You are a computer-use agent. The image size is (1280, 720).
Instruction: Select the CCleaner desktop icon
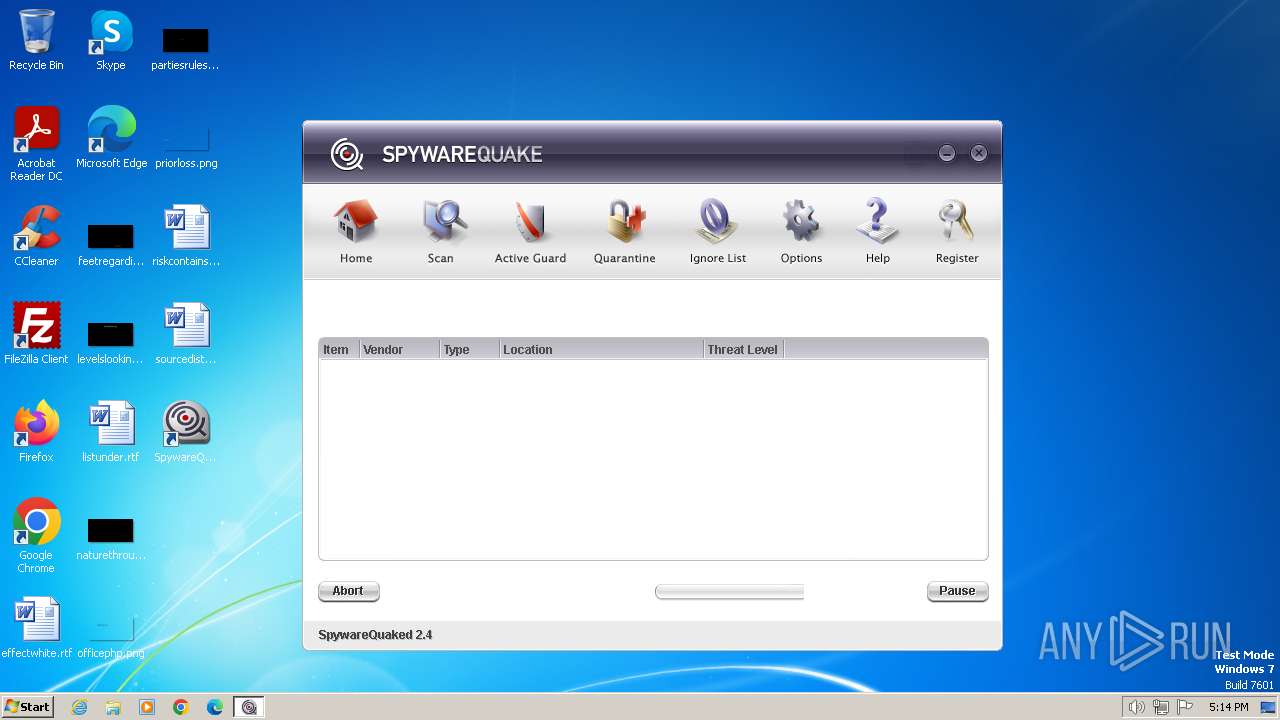(36, 236)
